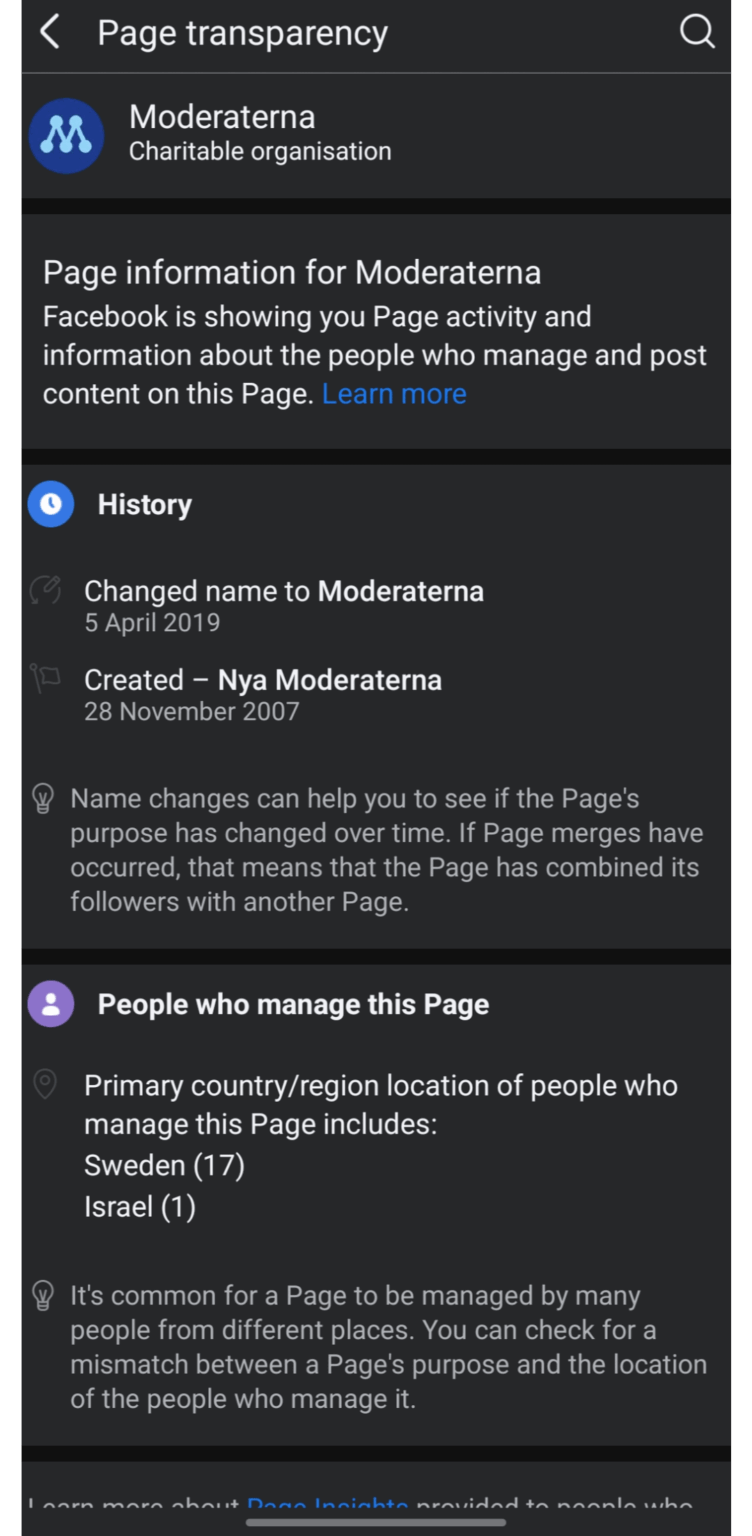Tap the Moderaterna page name header
Image resolution: width=752 pixels, height=1536 pixels.
[222, 116]
